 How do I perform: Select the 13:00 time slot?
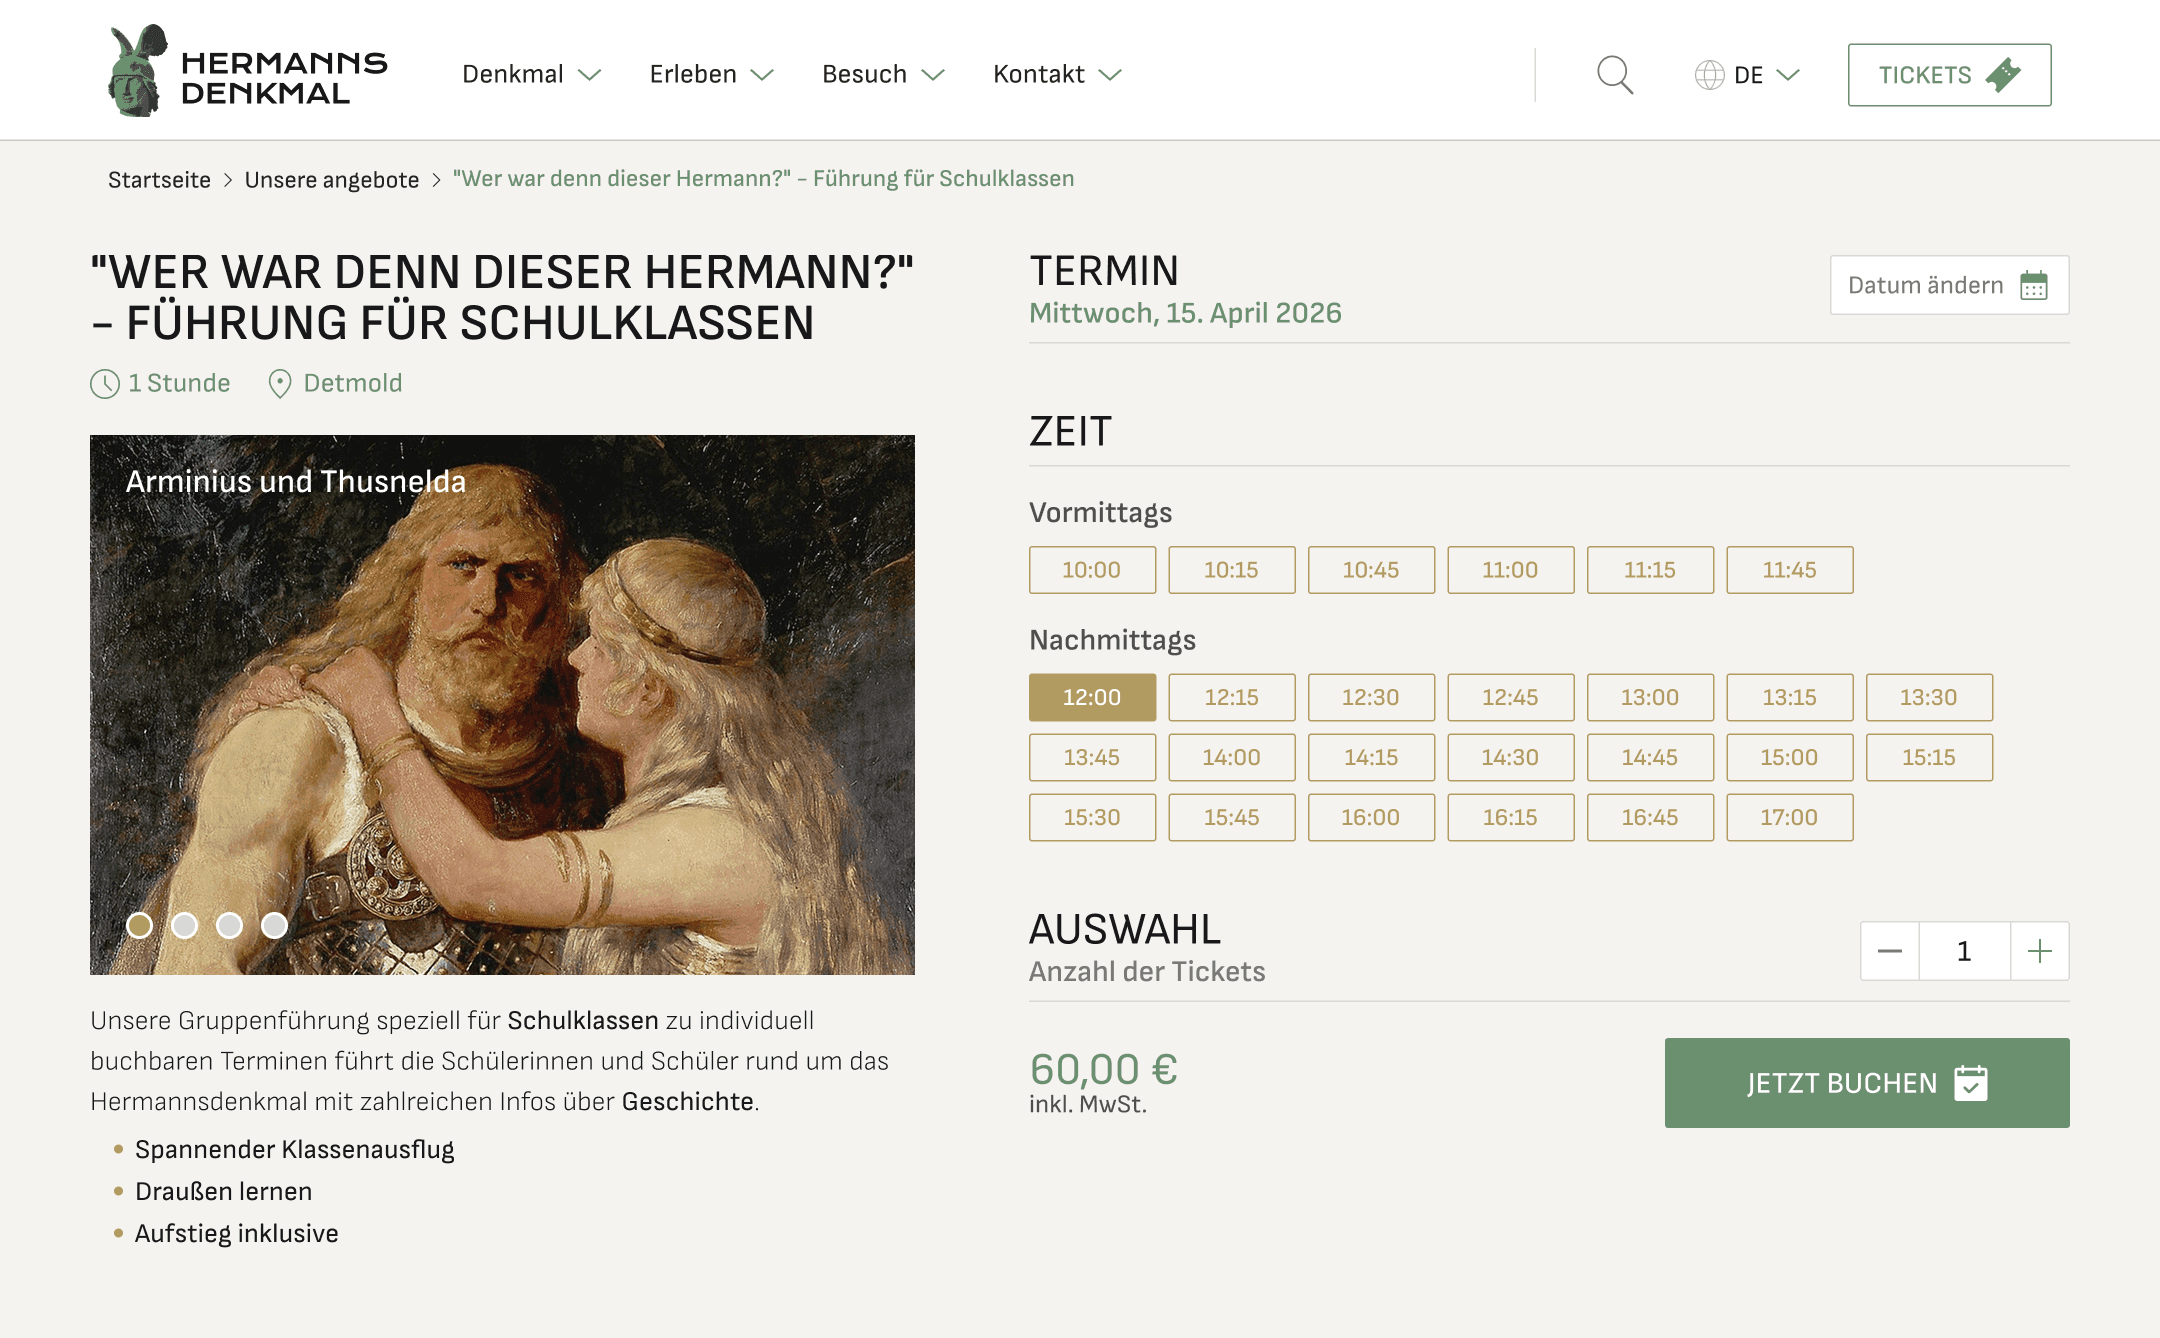point(1650,697)
